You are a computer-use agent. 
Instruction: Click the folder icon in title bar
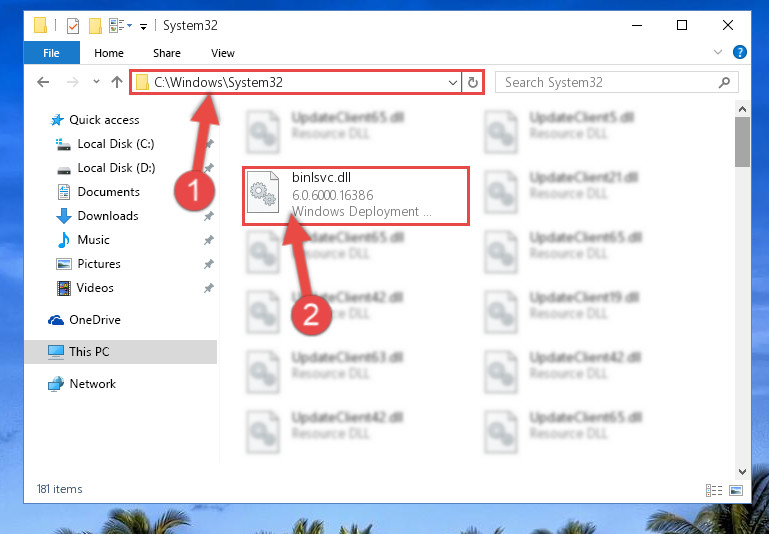pos(41,25)
